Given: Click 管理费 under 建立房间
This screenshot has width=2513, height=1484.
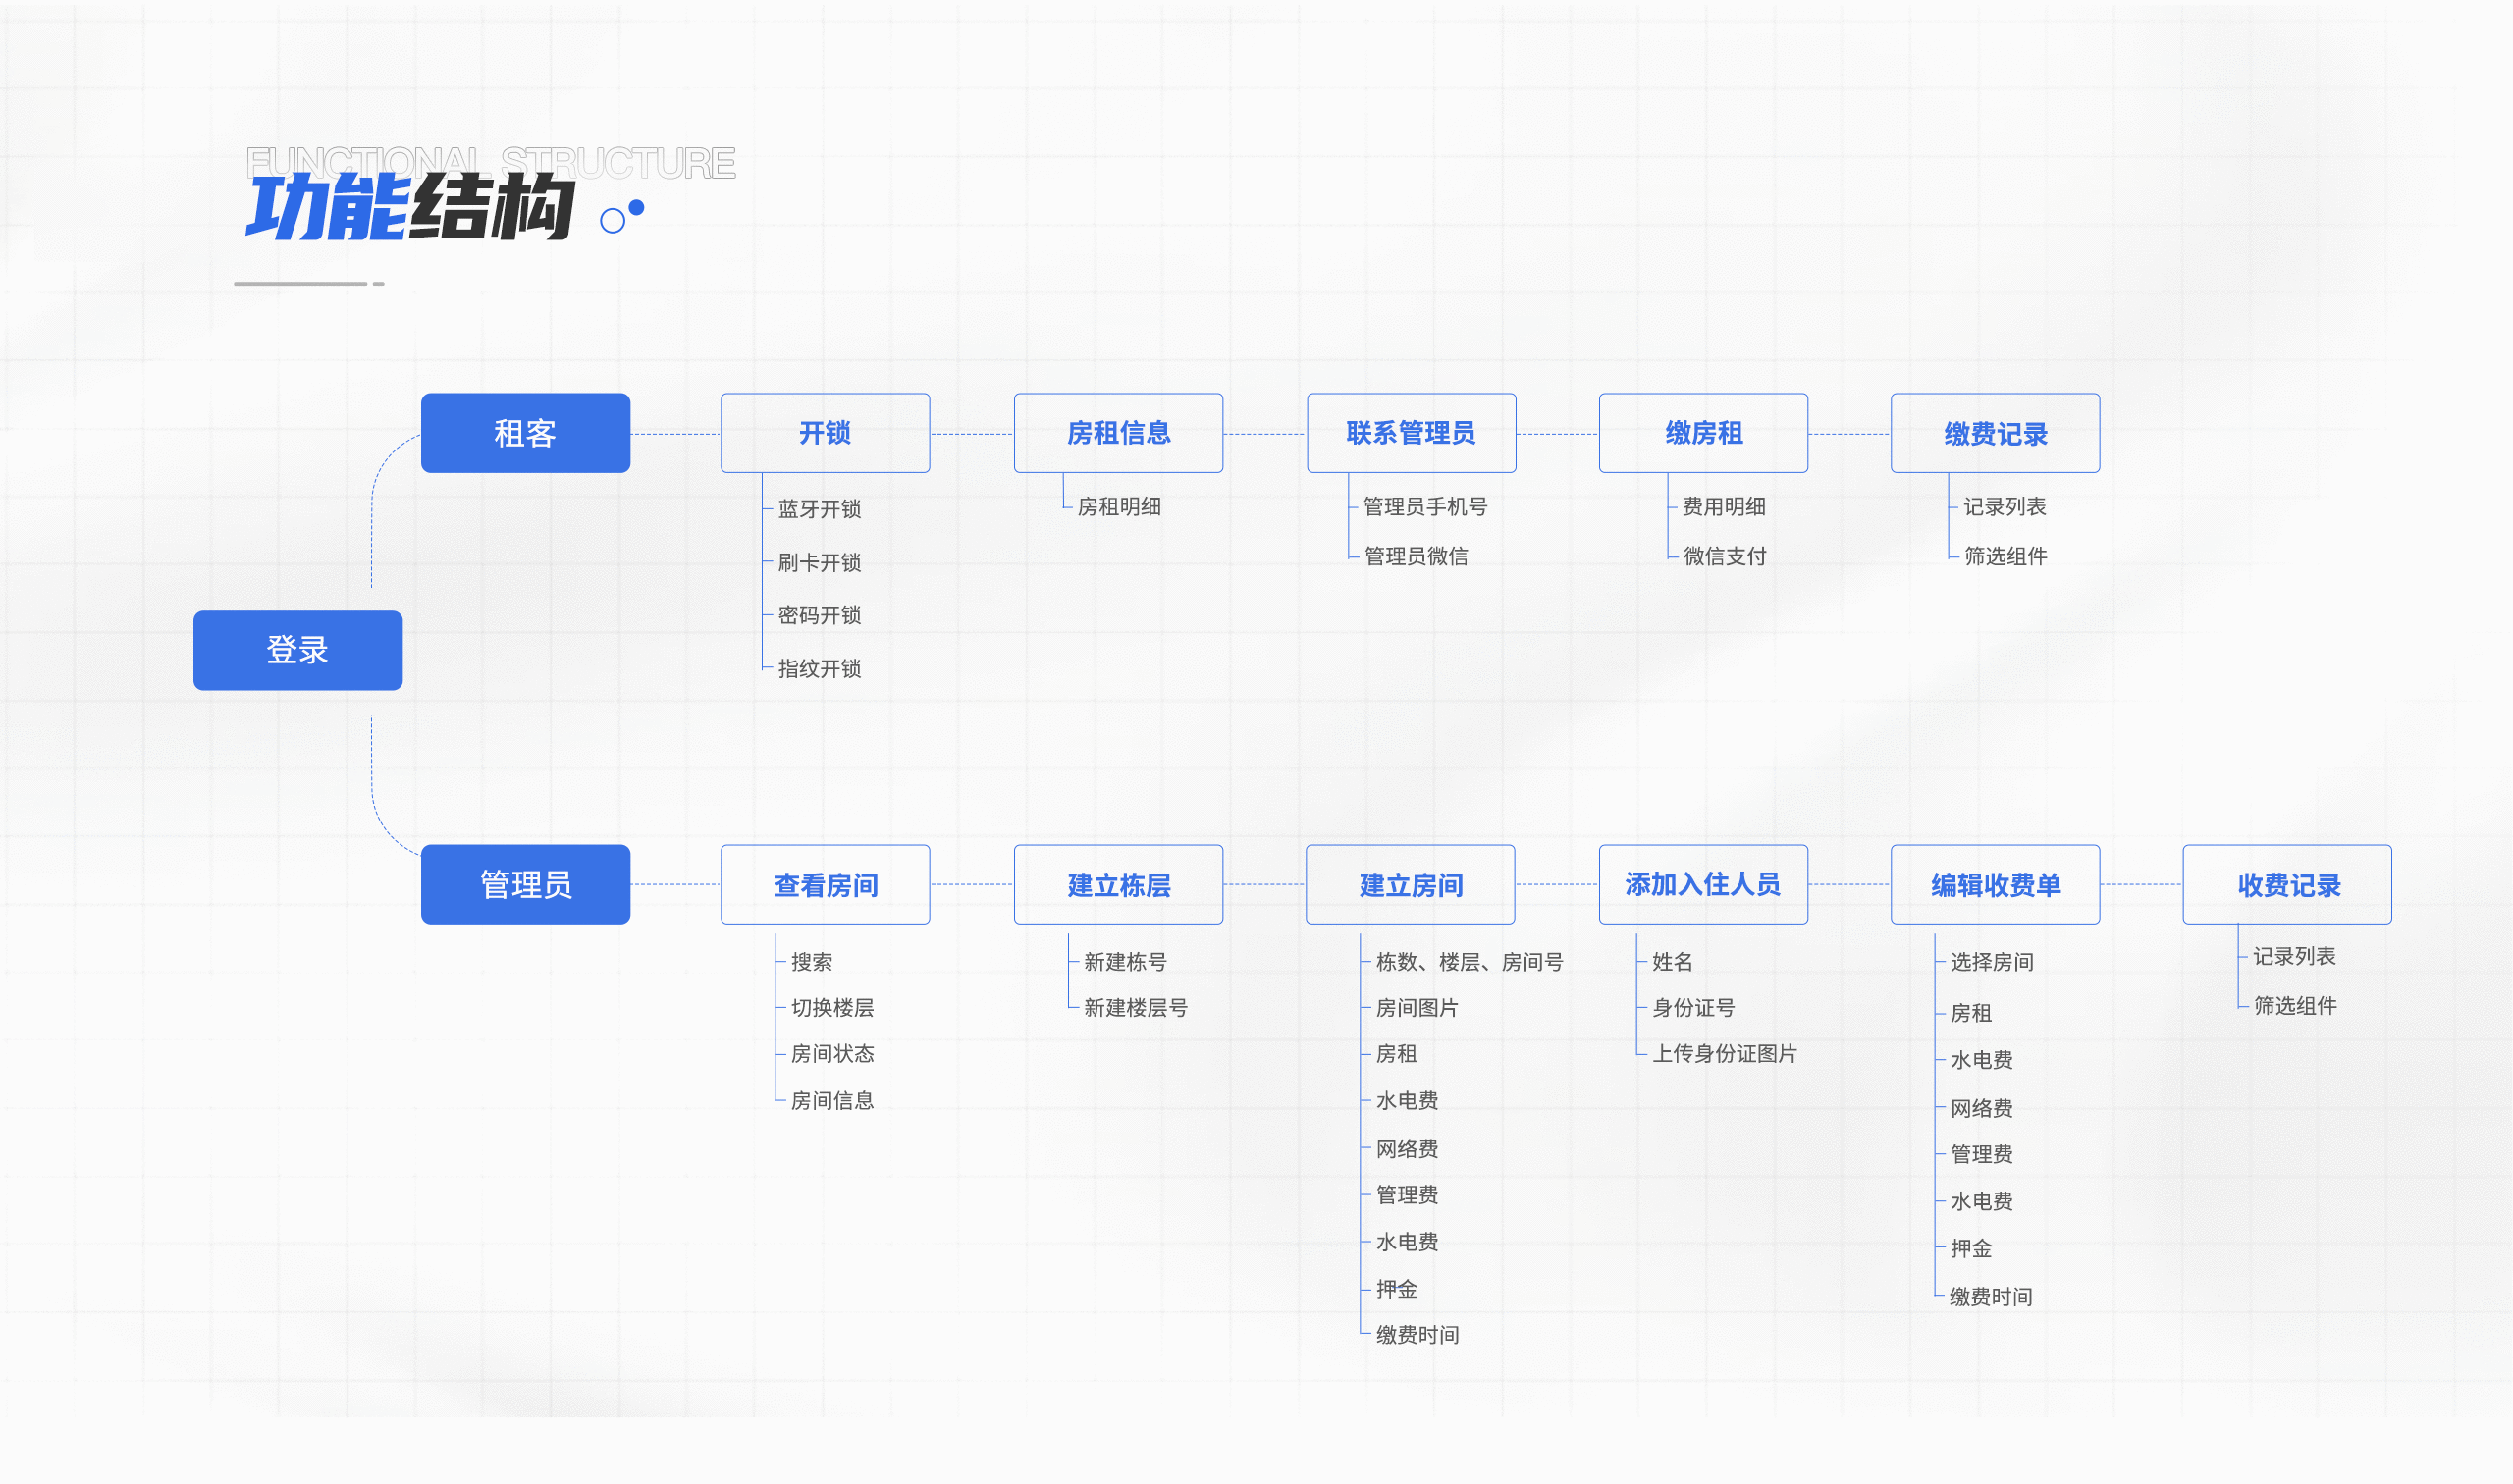Looking at the screenshot, I should [1408, 1195].
